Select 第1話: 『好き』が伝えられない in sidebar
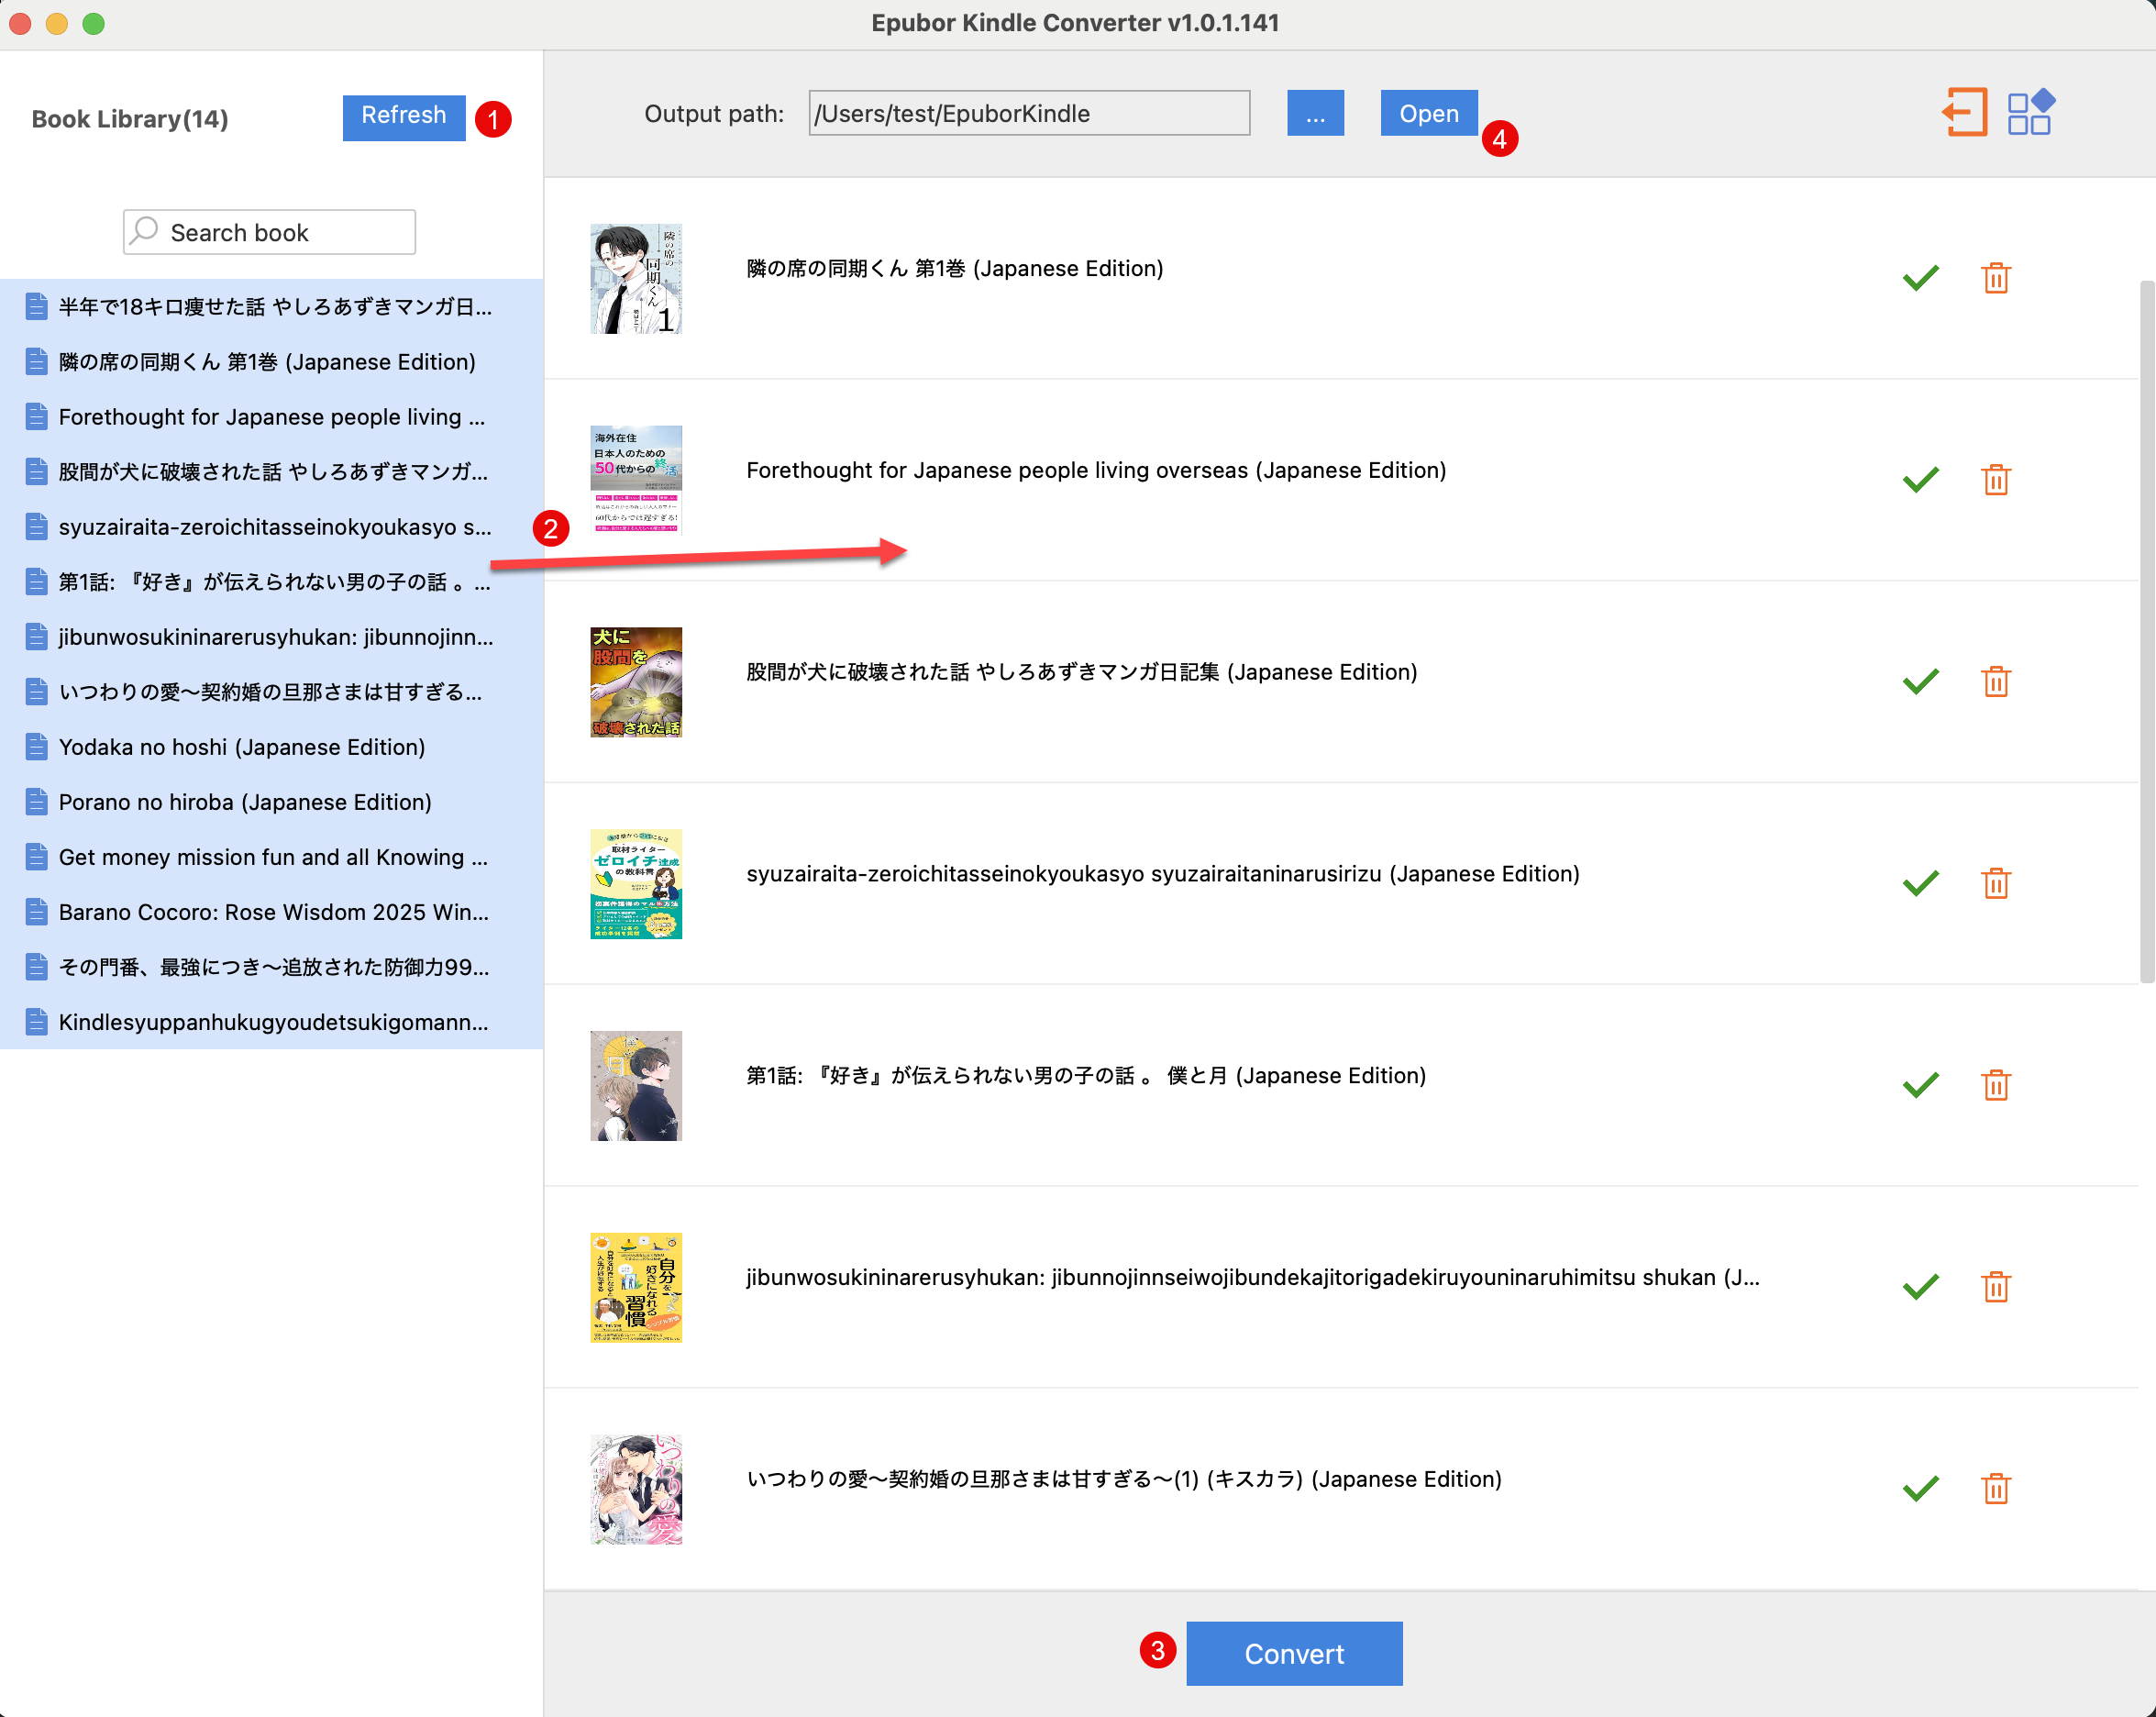This screenshot has height=1717, width=2156. click(271, 581)
